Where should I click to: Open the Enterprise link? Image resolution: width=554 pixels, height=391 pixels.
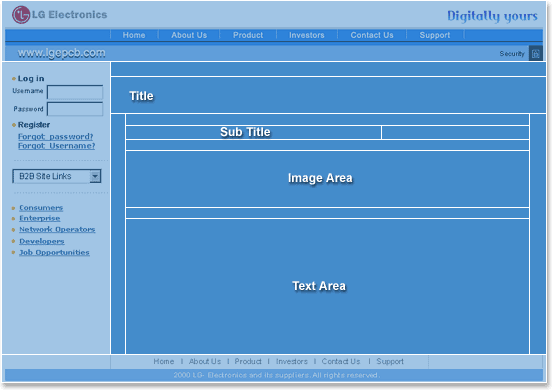click(40, 218)
